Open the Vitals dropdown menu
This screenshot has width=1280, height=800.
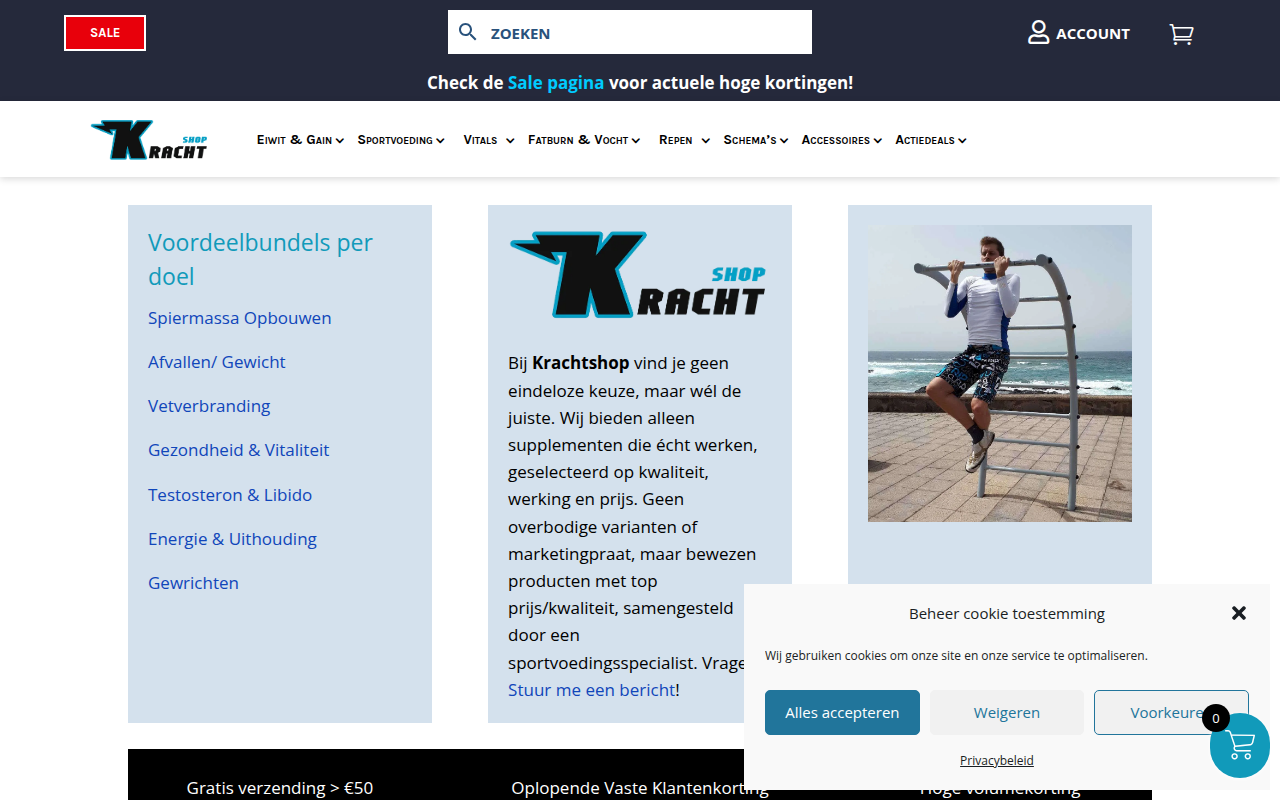click(488, 140)
